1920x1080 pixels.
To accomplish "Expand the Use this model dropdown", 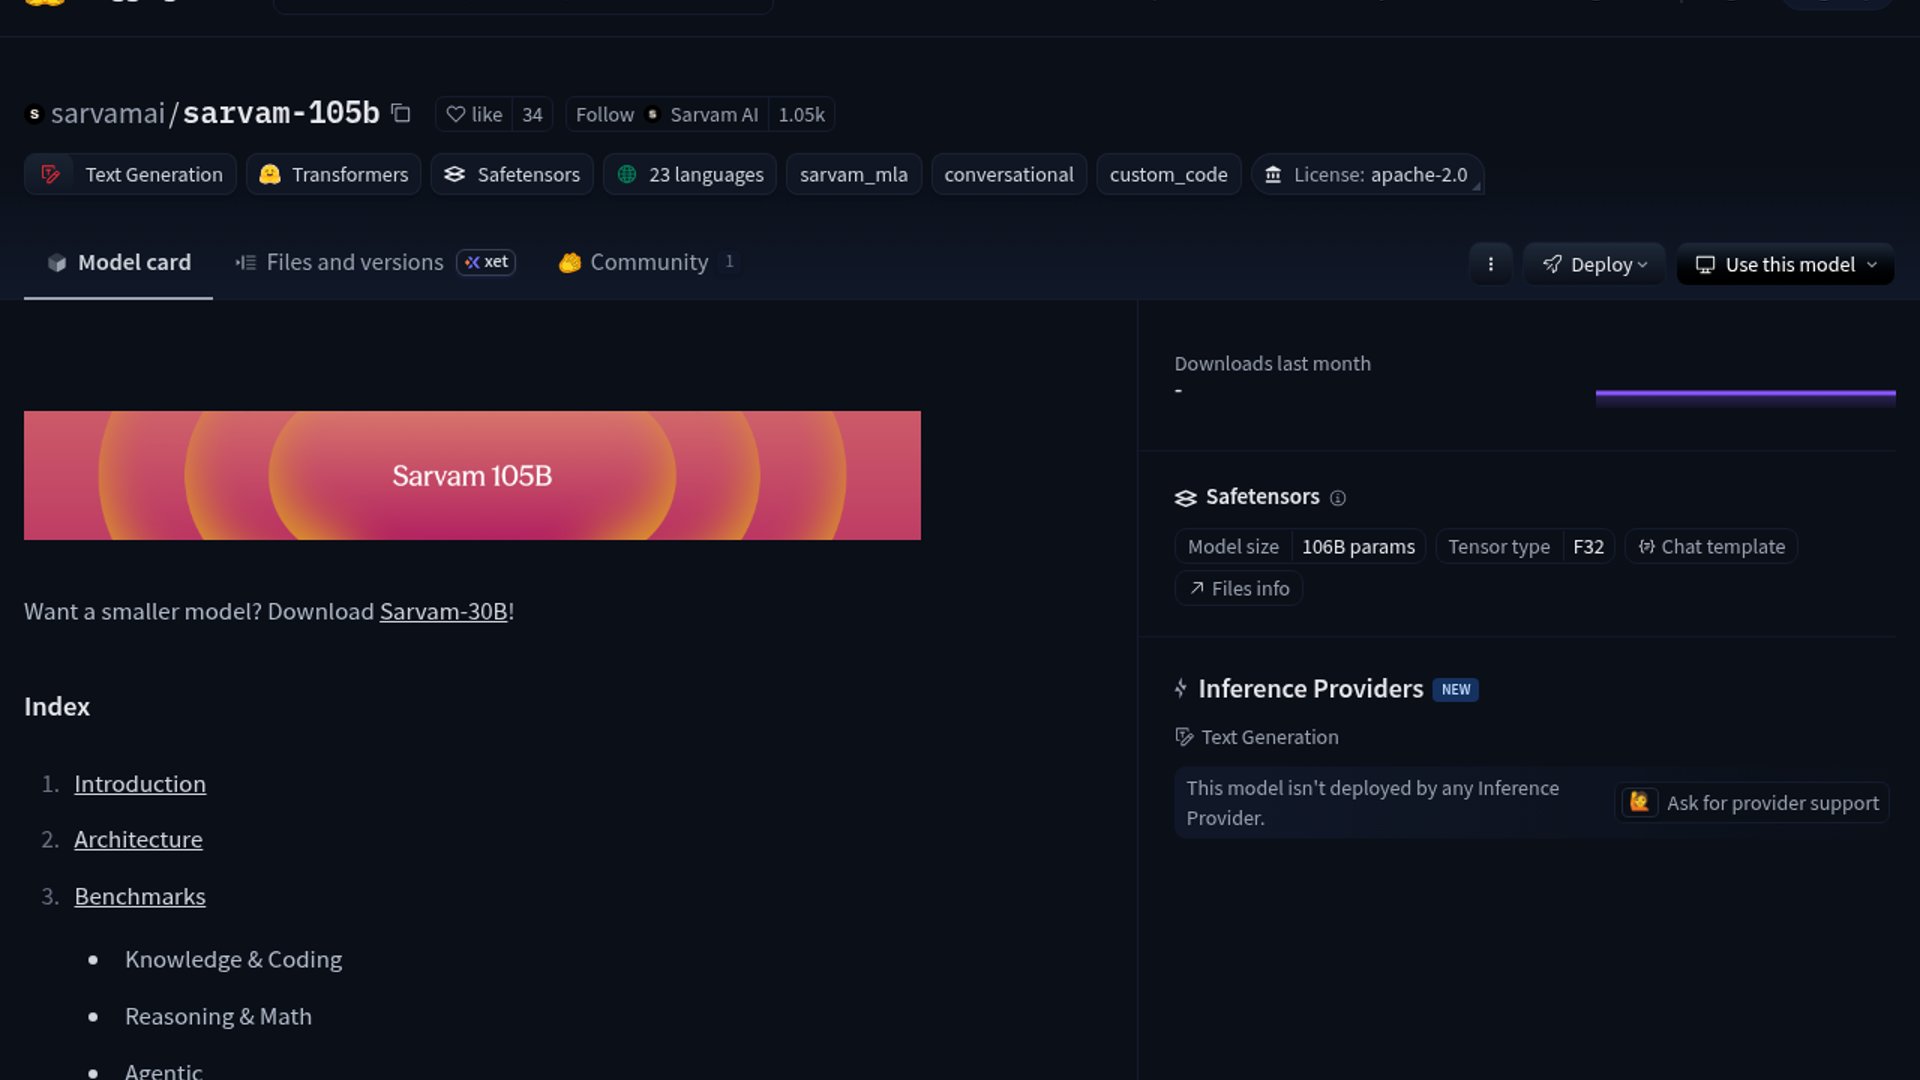I will 1785,264.
